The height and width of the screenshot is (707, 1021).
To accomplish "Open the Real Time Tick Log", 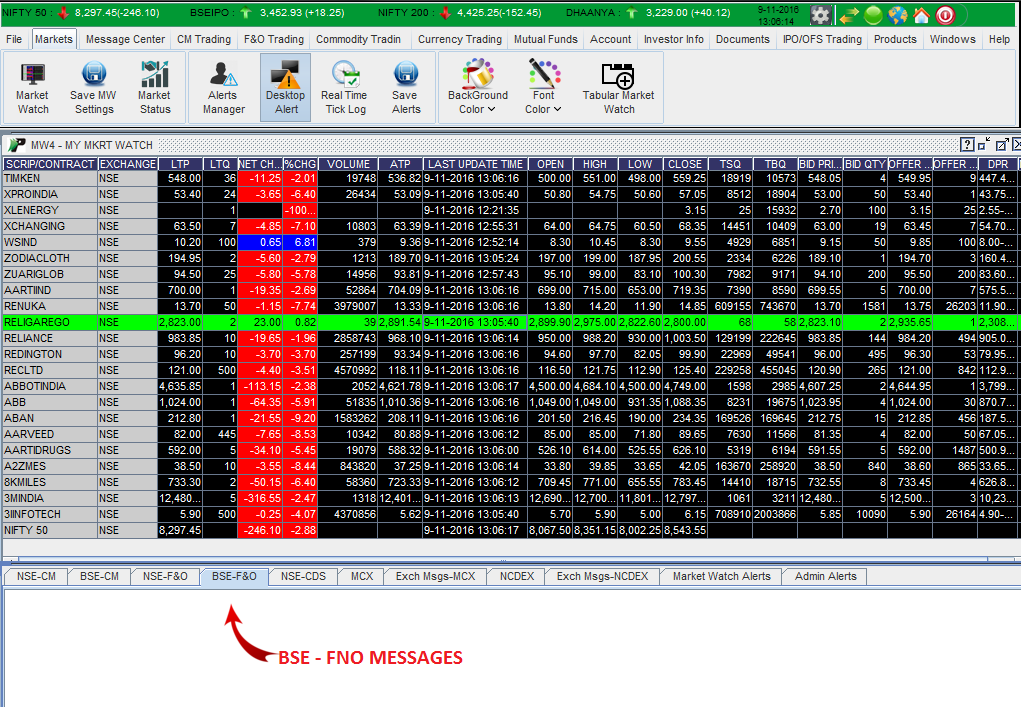I will point(345,86).
